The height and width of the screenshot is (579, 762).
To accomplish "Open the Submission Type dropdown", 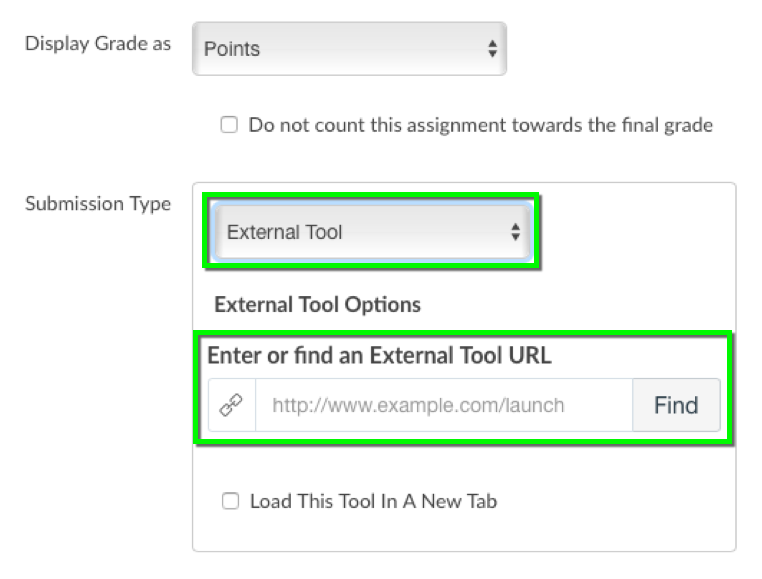I will click(x=373, y=232).
